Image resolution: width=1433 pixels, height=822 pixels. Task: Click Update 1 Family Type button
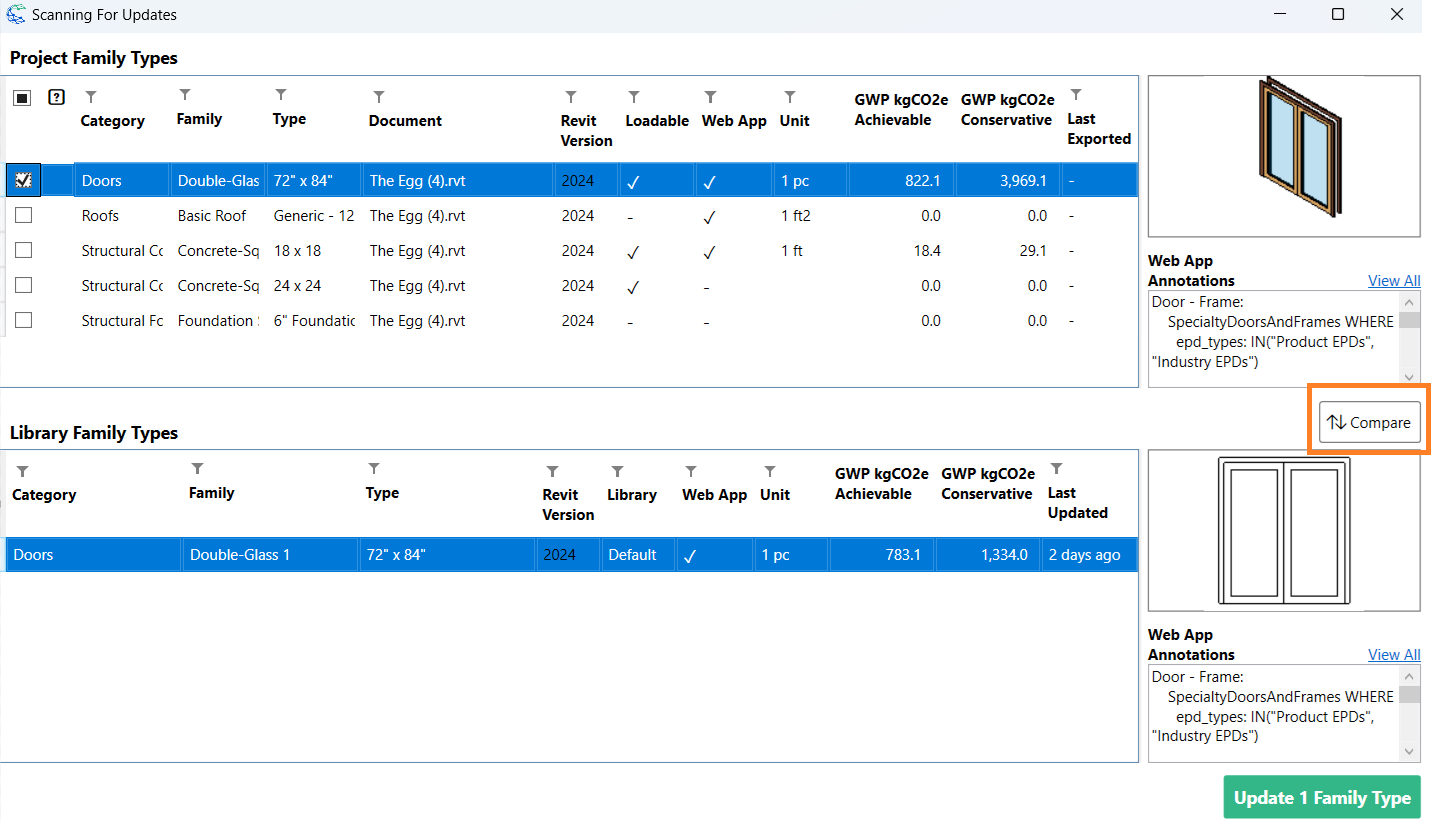1321,797
